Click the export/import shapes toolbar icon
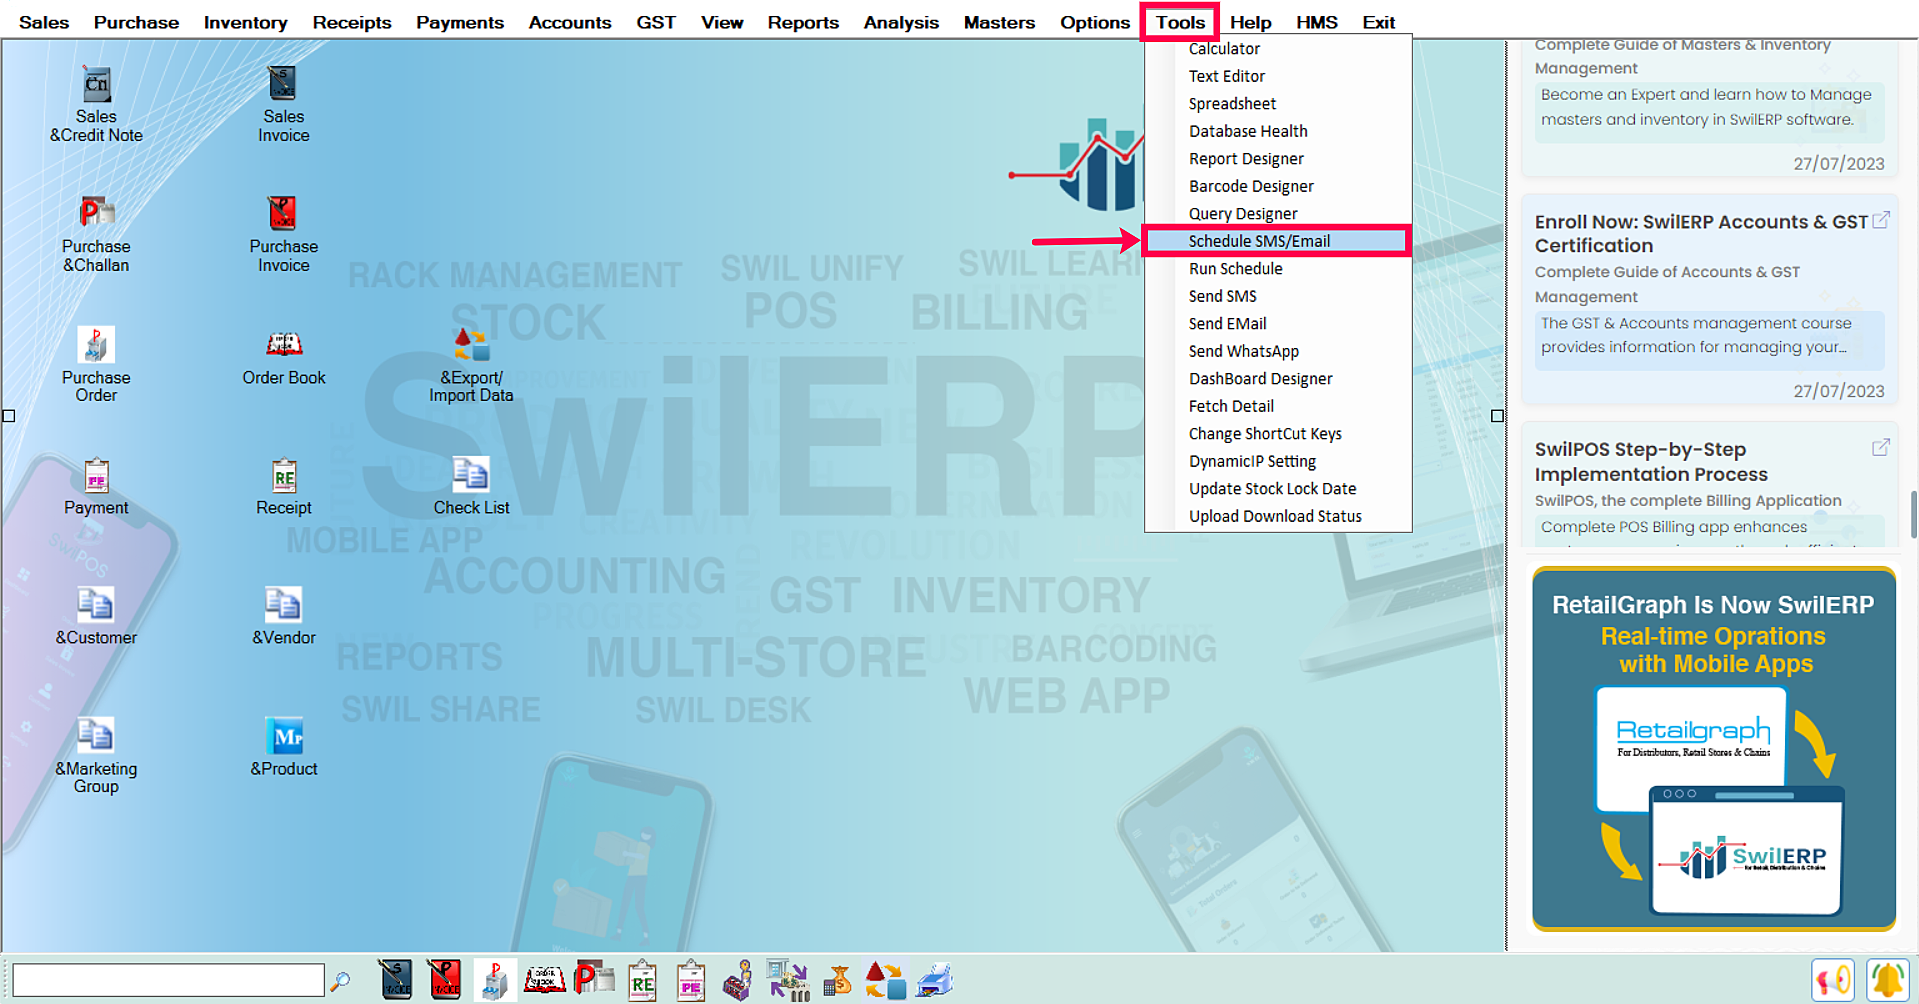 [885, 980]
